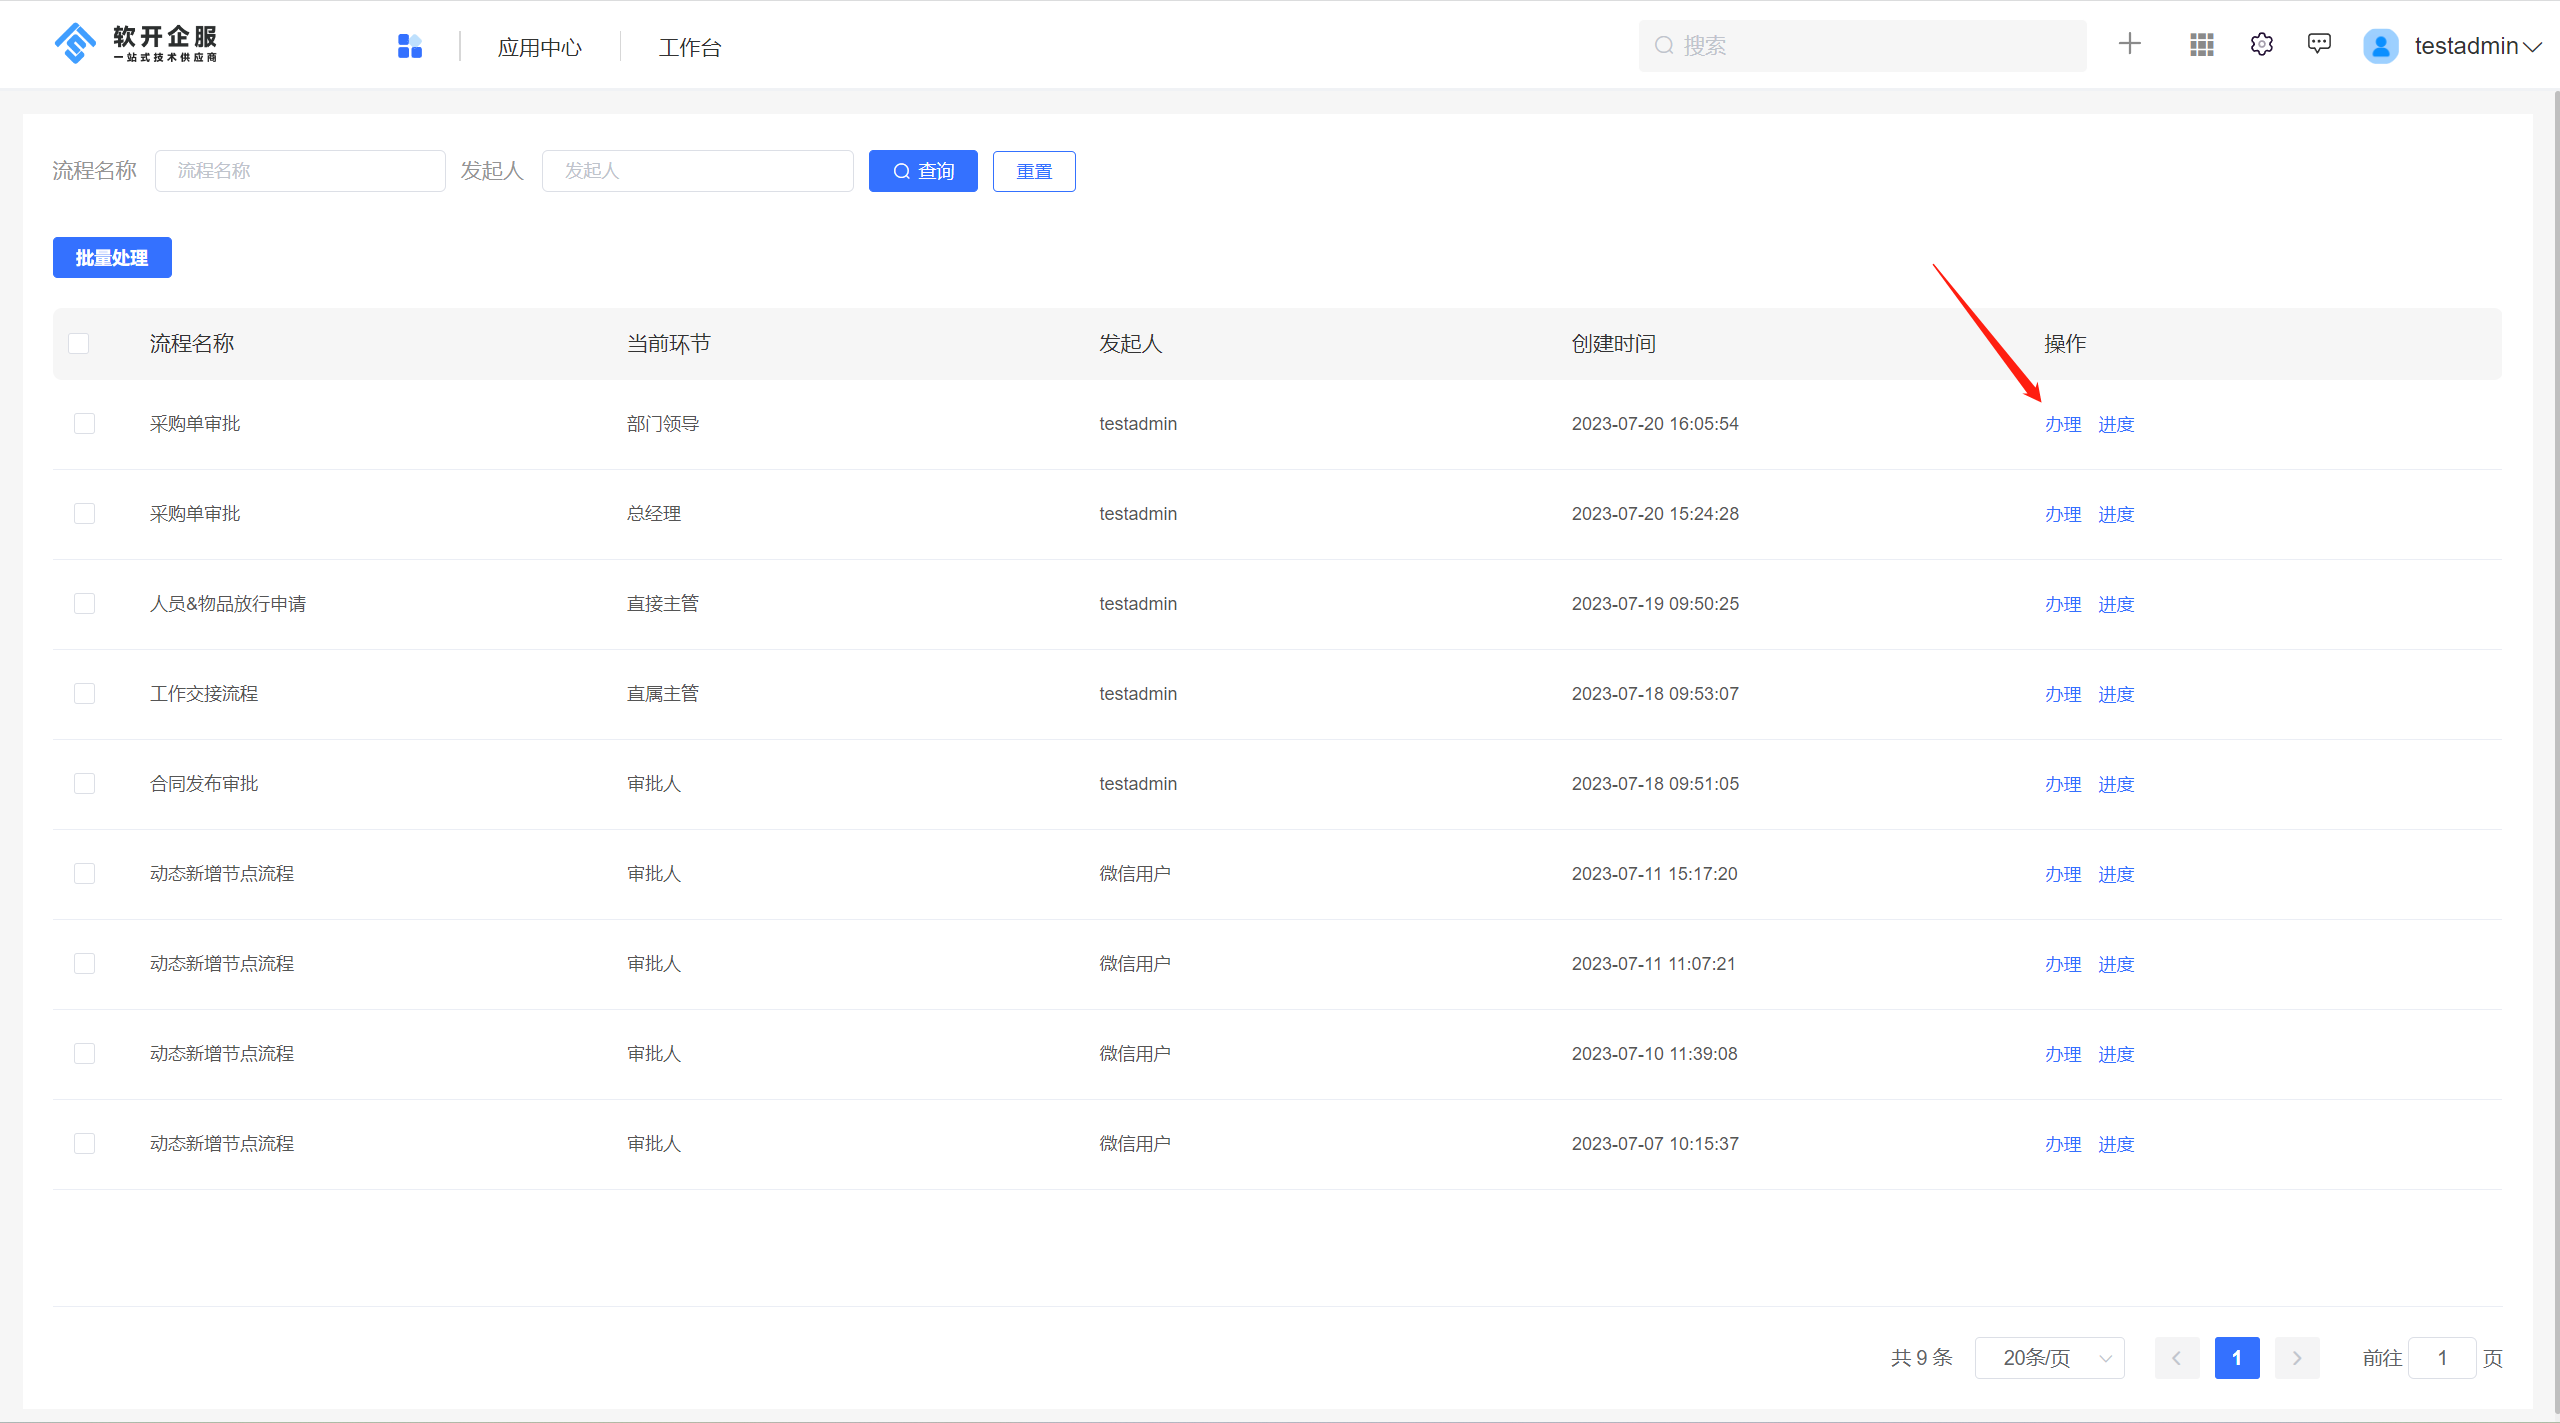
Task: Click the 共 9 条 total count
Action: tap(1922, 1358)
